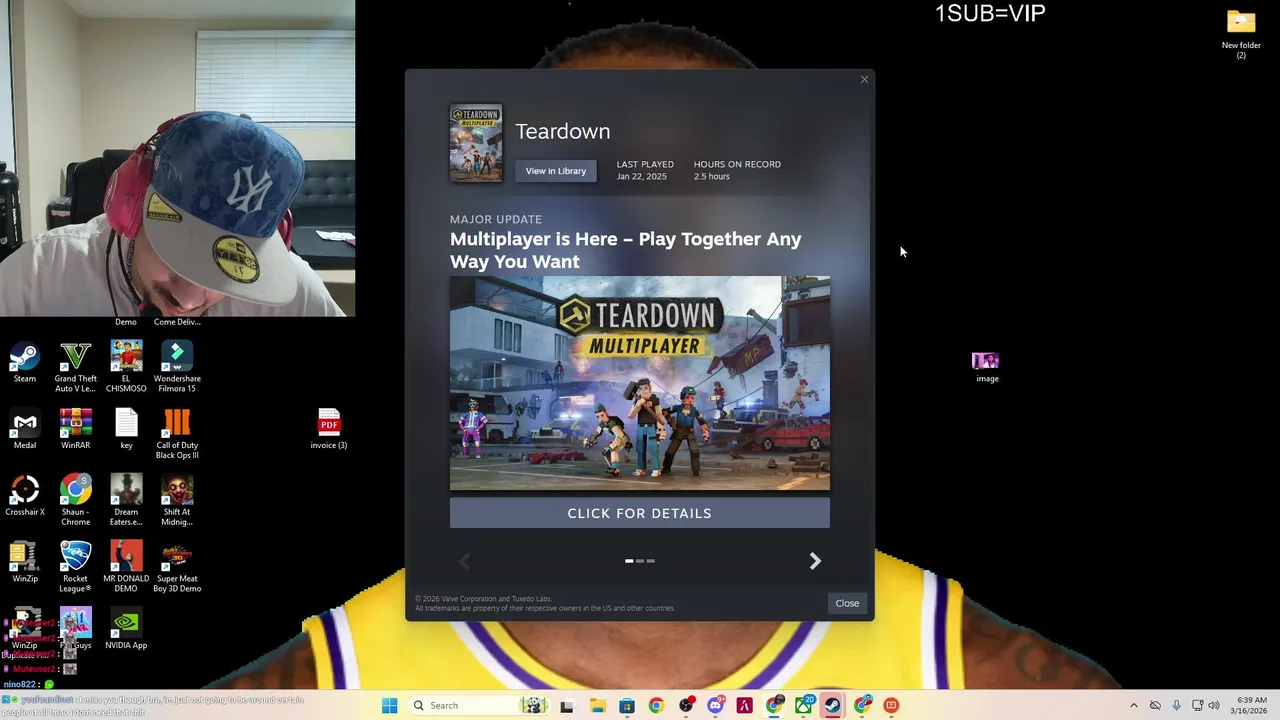Select the WinRAR desktop icon

pyautogui.click(x=75, y=430)
